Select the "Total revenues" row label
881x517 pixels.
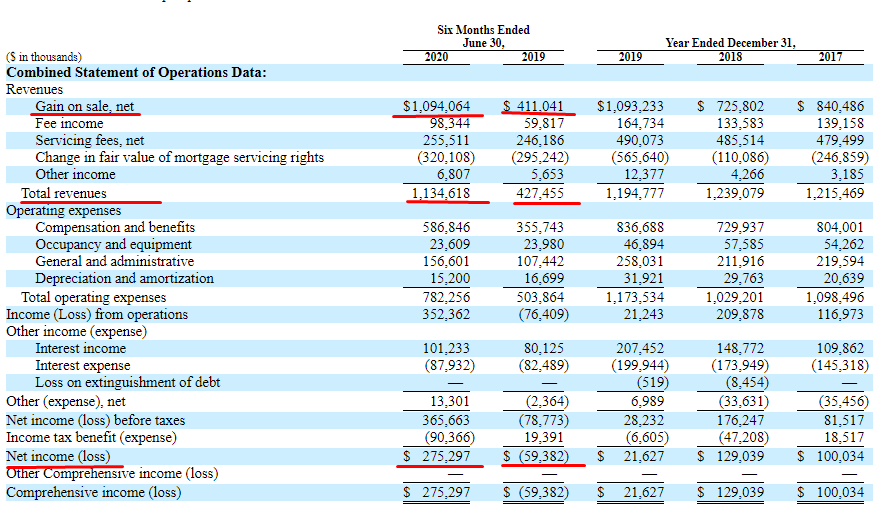point(63,193)
